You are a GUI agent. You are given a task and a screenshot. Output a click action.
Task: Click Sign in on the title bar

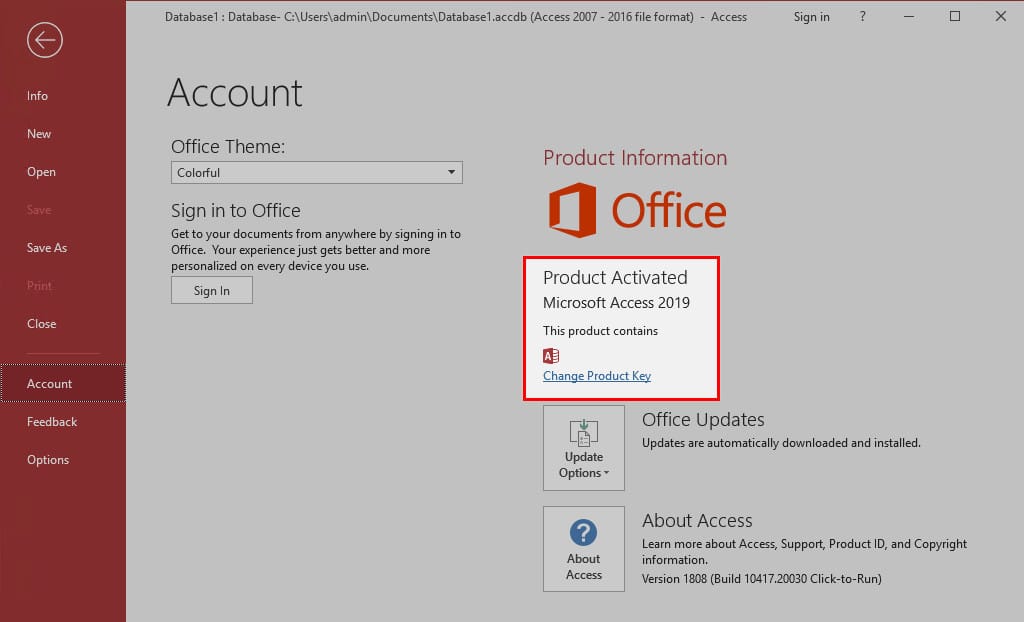pyautogui.click(x=812, y=17)
